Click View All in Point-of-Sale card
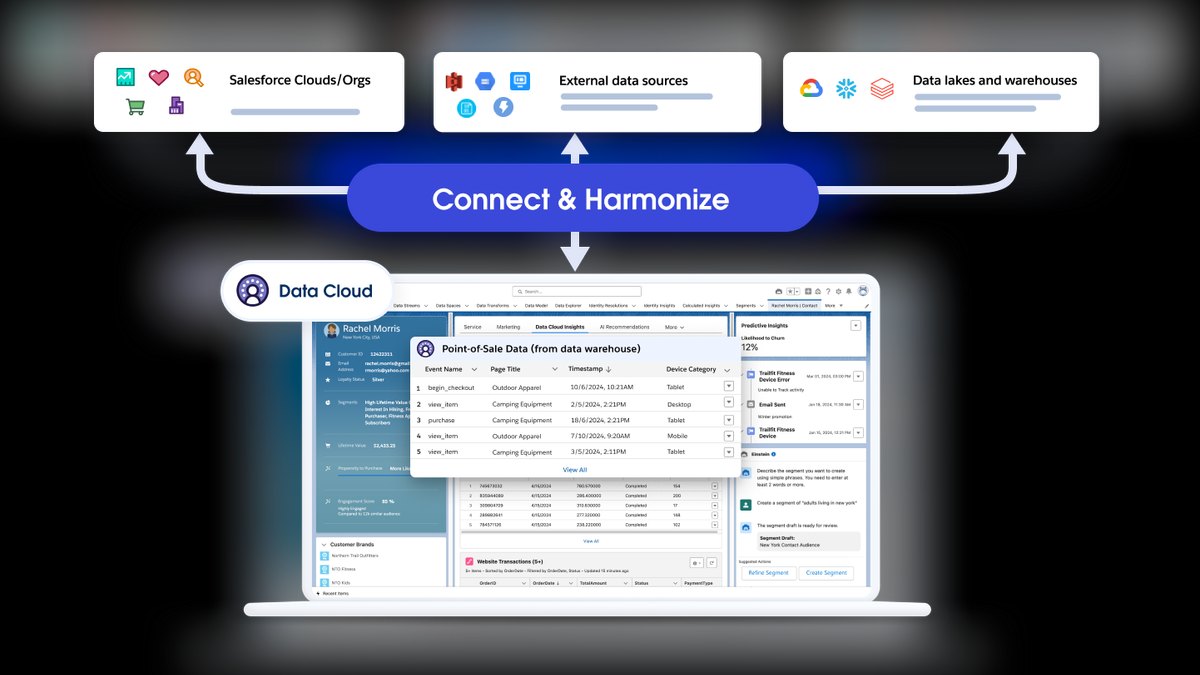Screen dimensions: 1200x675 click(x=575, y=469)
